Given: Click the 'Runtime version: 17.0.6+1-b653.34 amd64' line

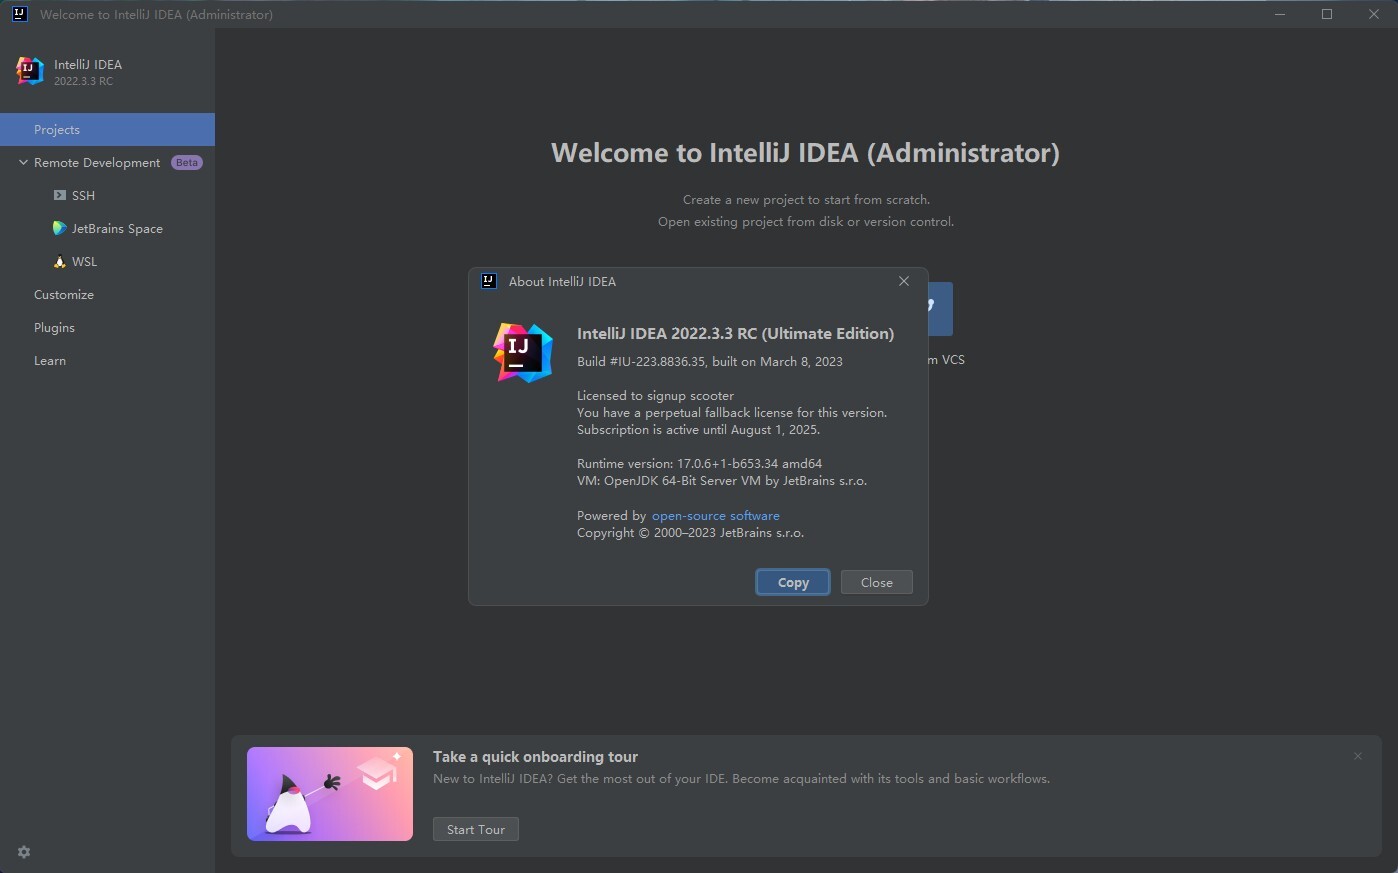Looking at the screenshot, I should point(699,464).
